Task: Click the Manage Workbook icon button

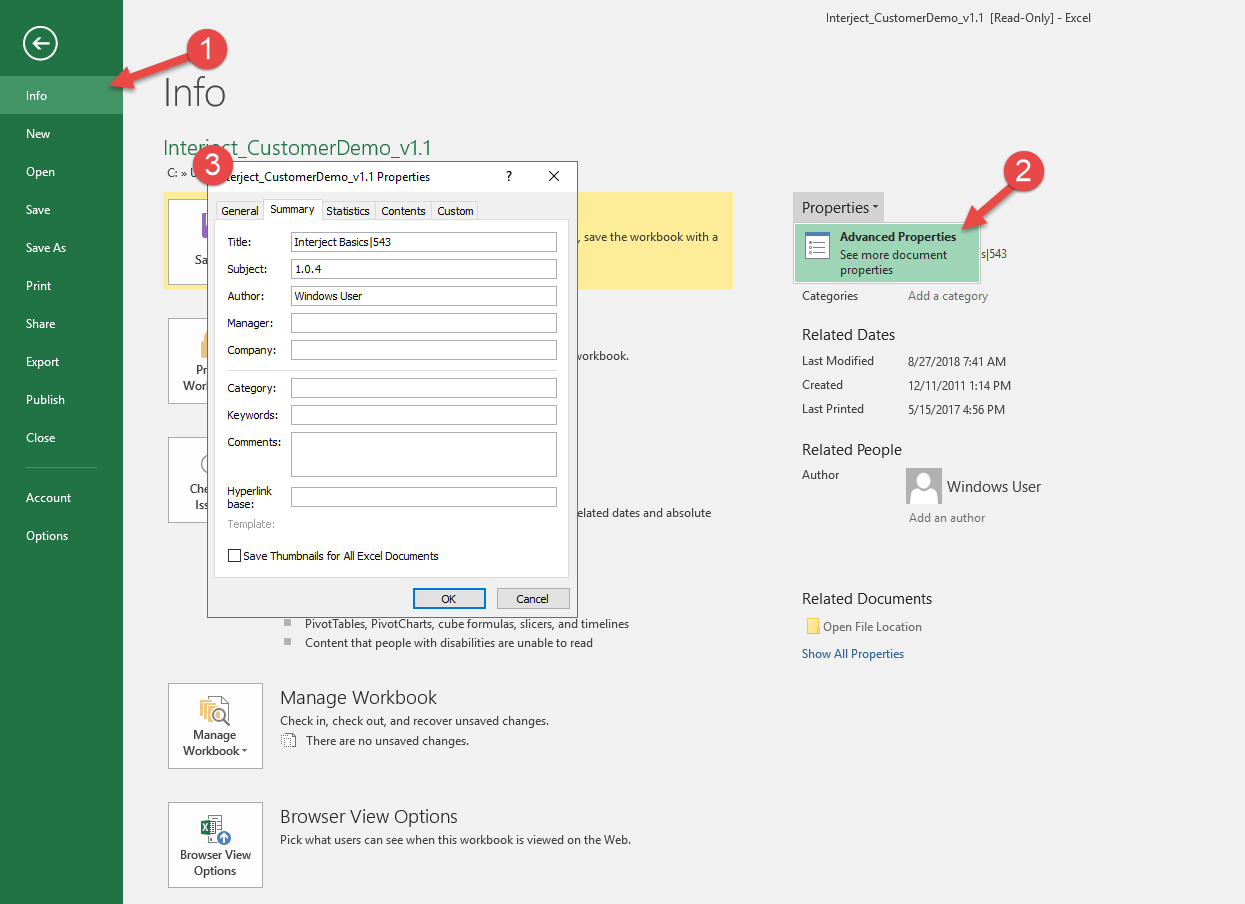Action: tap(215, 726)
